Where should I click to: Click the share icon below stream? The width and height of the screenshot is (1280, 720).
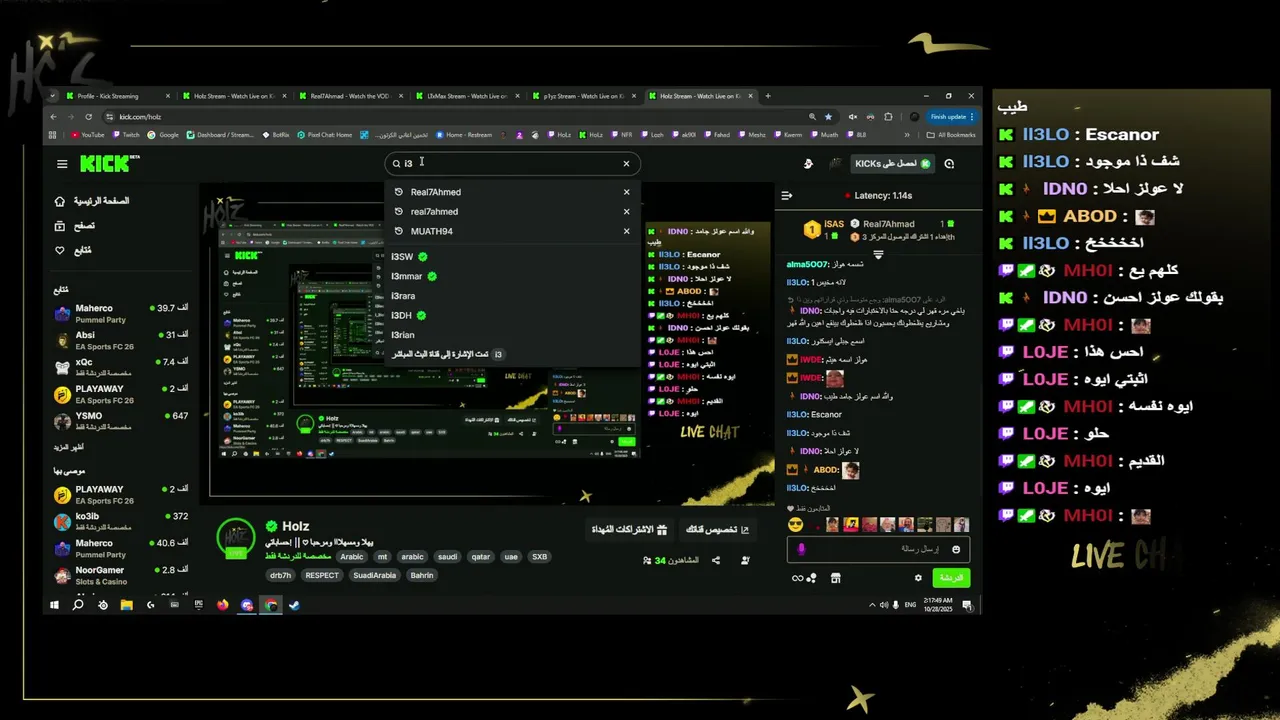[716, 560]
